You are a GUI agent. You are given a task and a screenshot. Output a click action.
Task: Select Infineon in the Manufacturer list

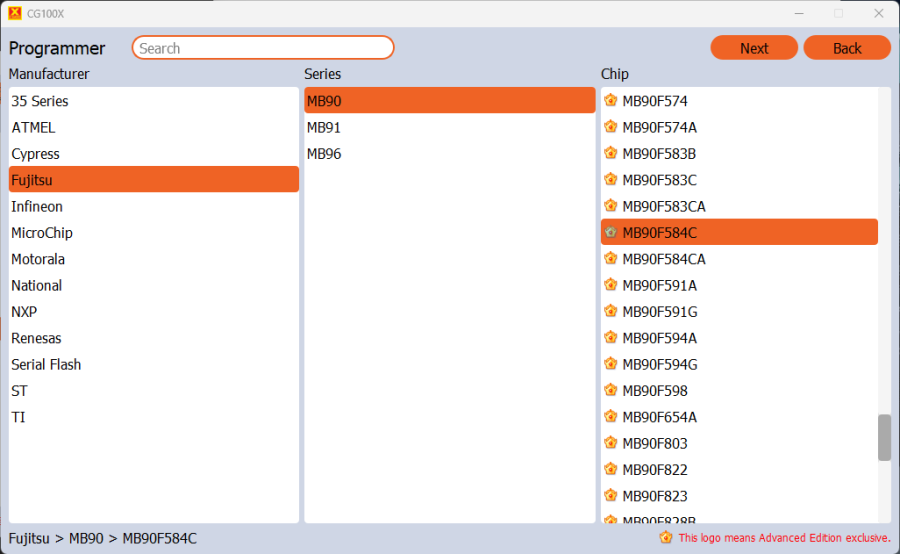pos(37,206)
